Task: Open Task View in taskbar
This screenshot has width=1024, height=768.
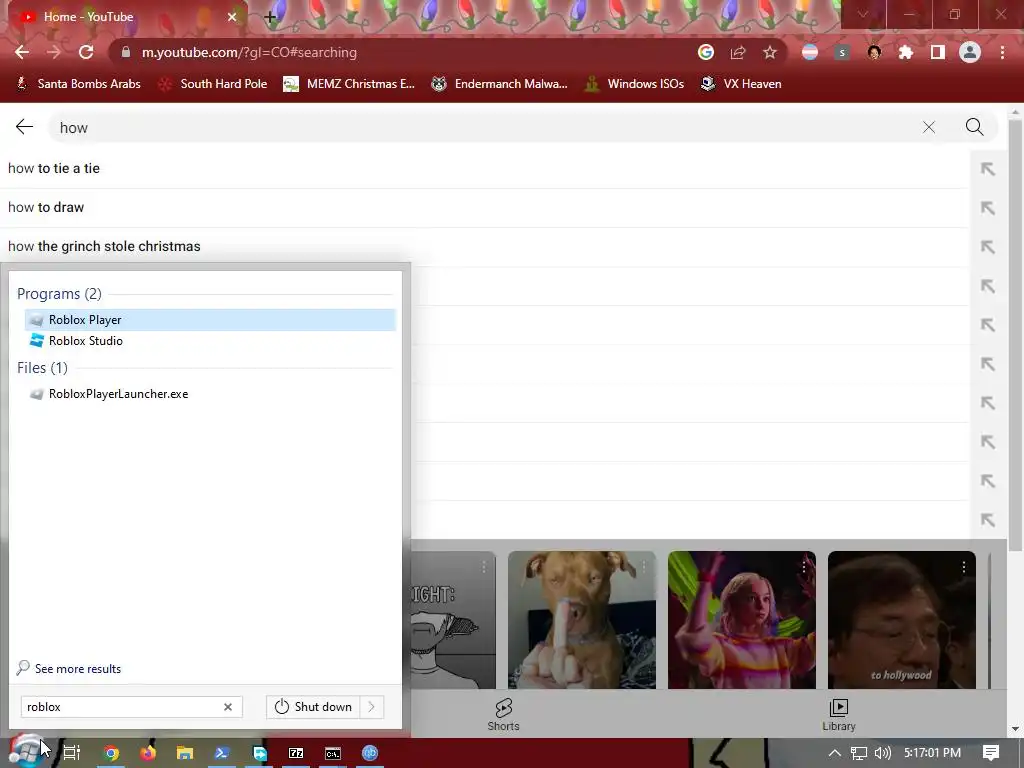Action: point(72,753)
